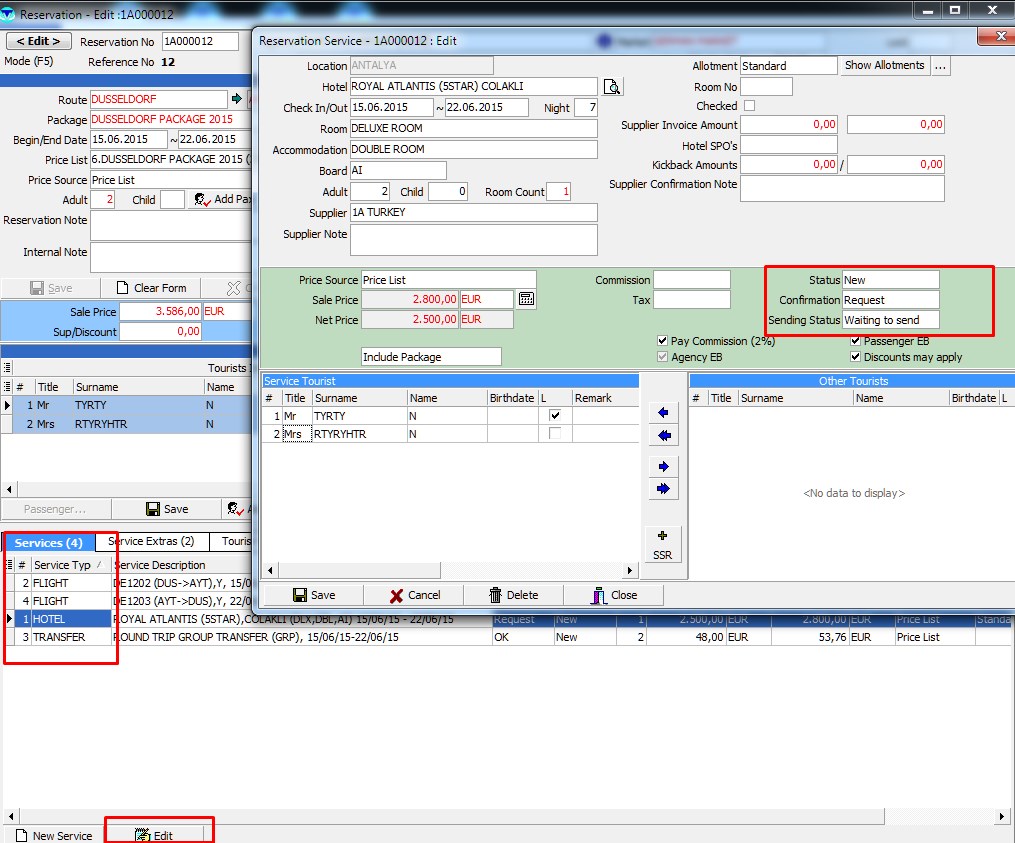Open the sale price calculator icon
1015x843 pixels.
[x=527, y=299]
